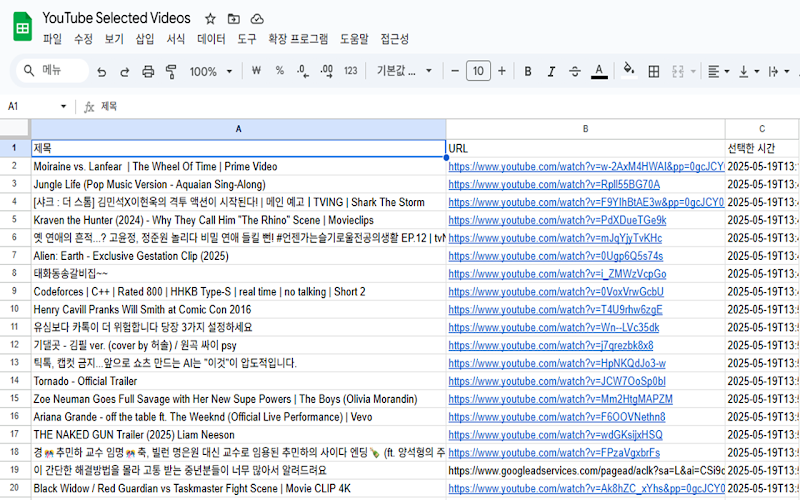The image size is (800, 500).
Task: Decrease font size with minus button
Action: [x=455, y=71]
